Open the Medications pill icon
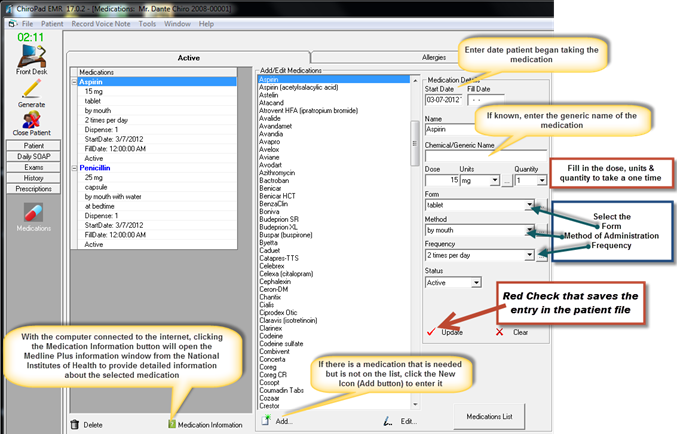 click(x=33, y=212)
